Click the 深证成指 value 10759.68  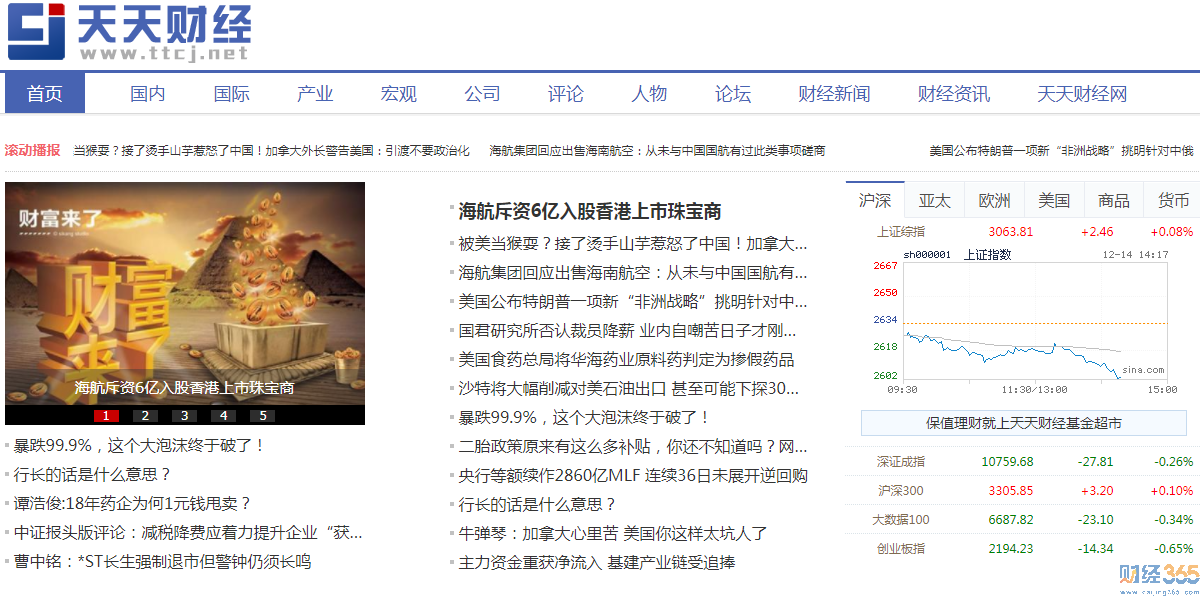(x=1007, y=462)
